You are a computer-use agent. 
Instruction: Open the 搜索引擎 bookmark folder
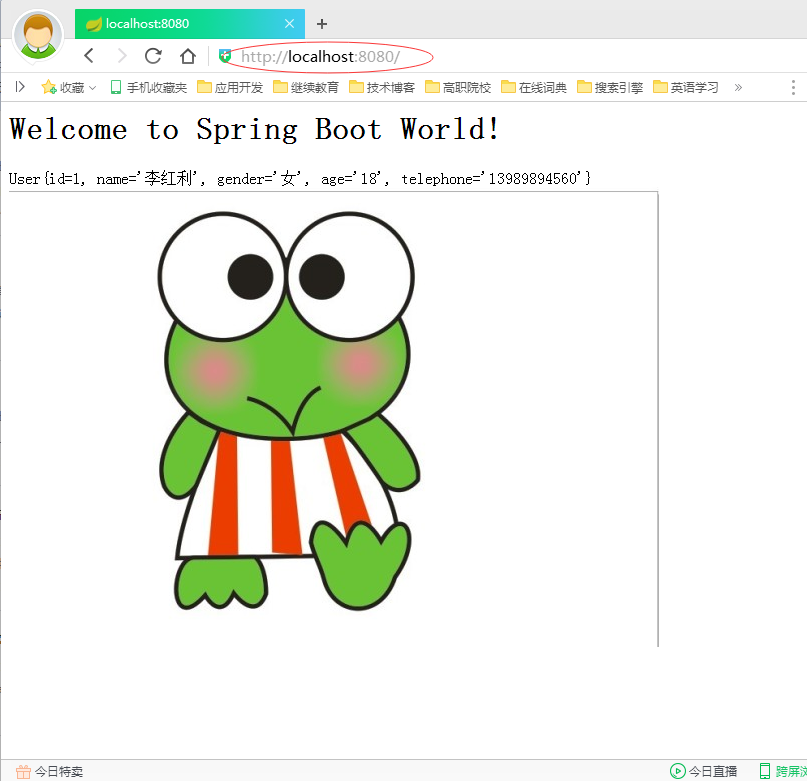(610, 88)
